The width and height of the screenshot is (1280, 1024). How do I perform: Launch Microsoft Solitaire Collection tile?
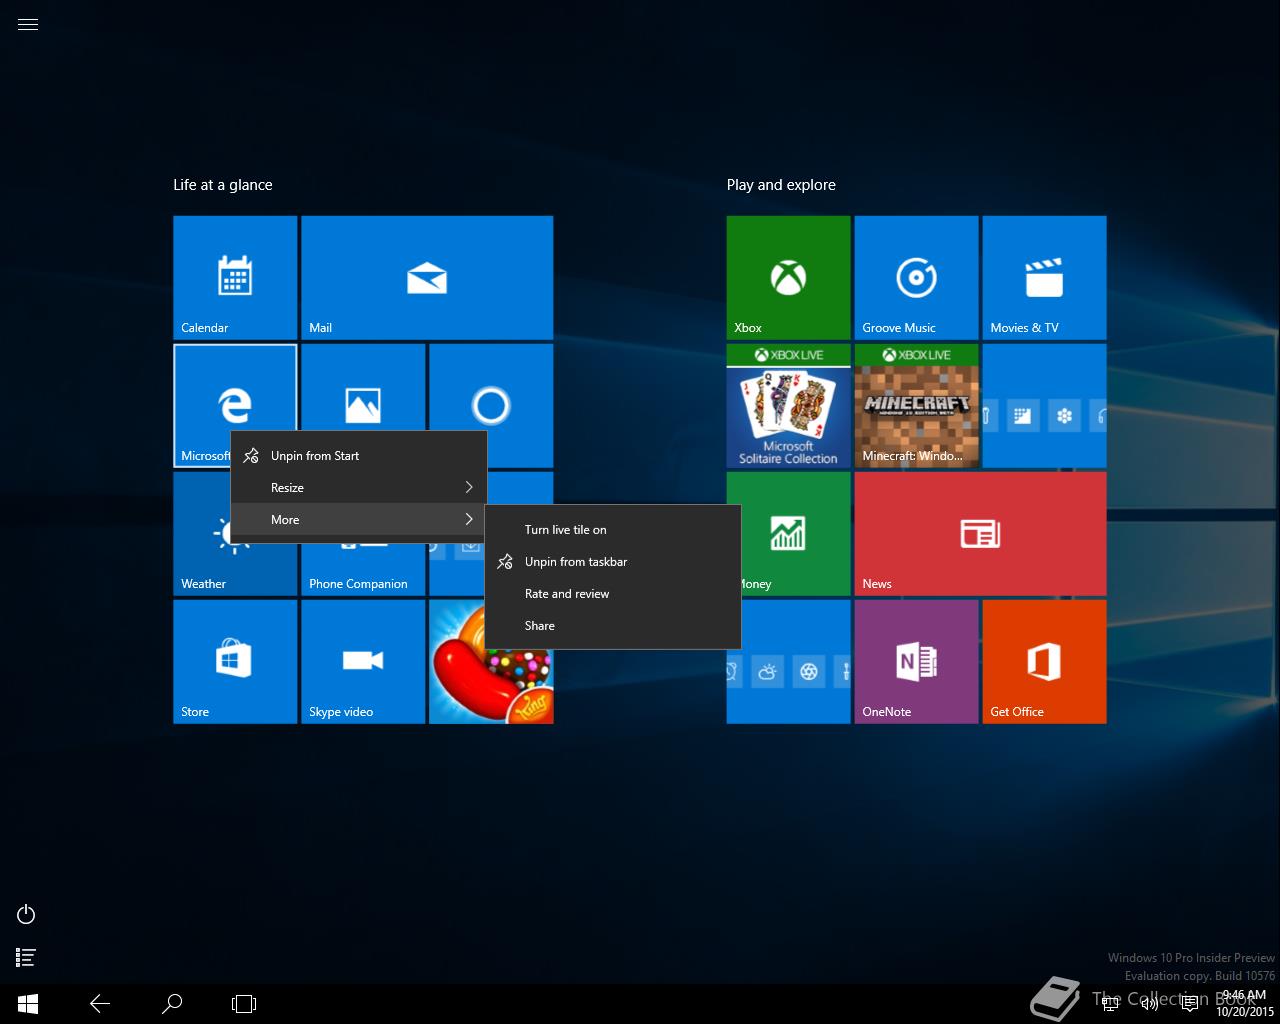coord(789,406)
